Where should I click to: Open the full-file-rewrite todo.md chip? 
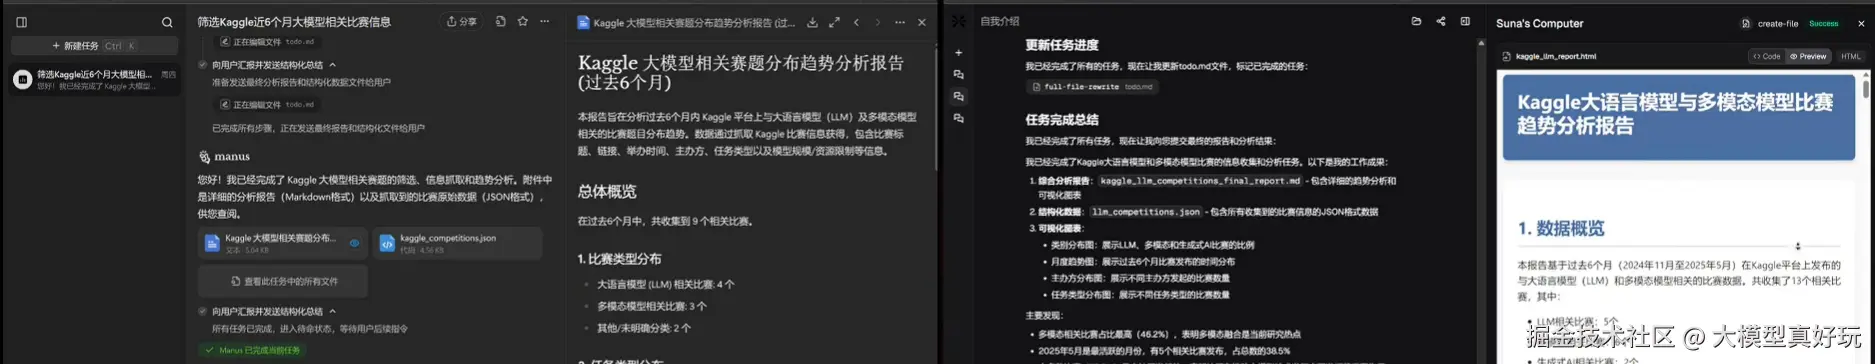click(1093, 87)
